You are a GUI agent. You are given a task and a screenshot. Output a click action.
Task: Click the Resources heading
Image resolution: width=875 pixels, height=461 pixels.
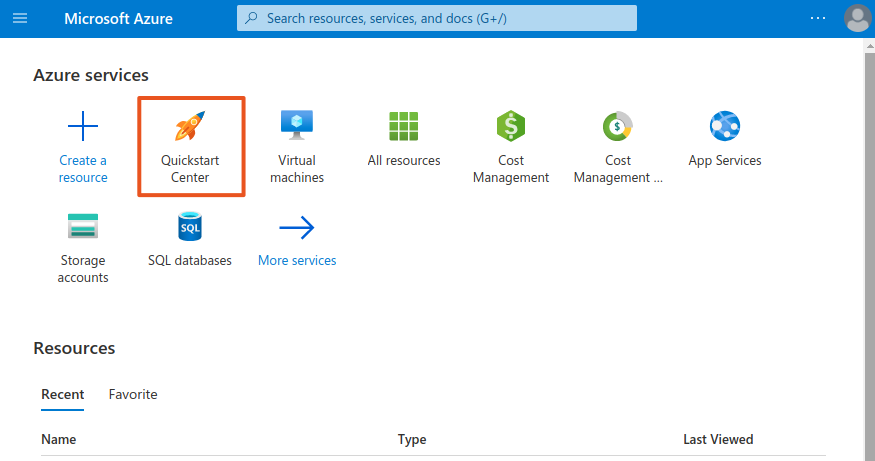(74, 348)
